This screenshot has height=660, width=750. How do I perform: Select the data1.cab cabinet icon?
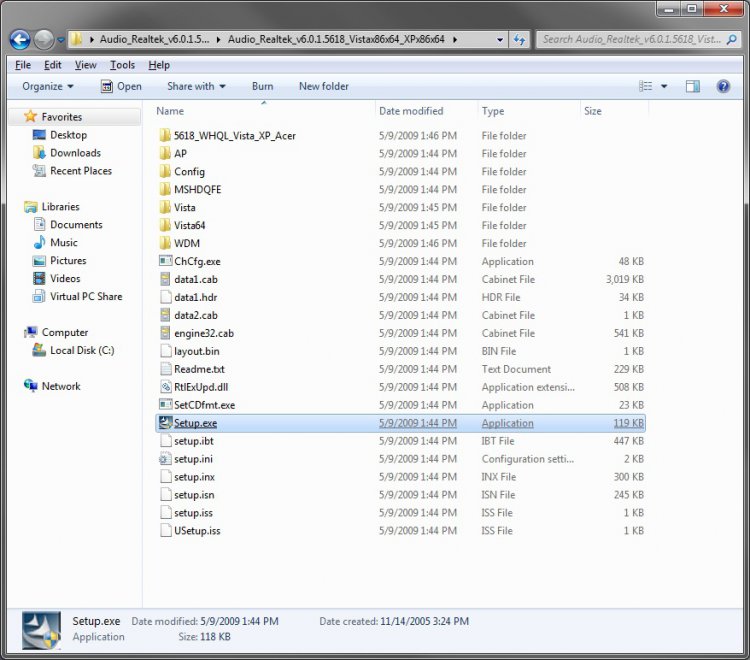[165, 279]
